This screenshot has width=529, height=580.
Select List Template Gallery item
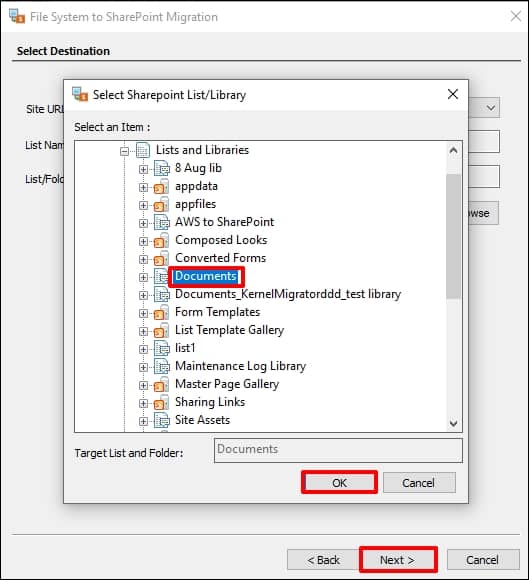coord(229,330)
